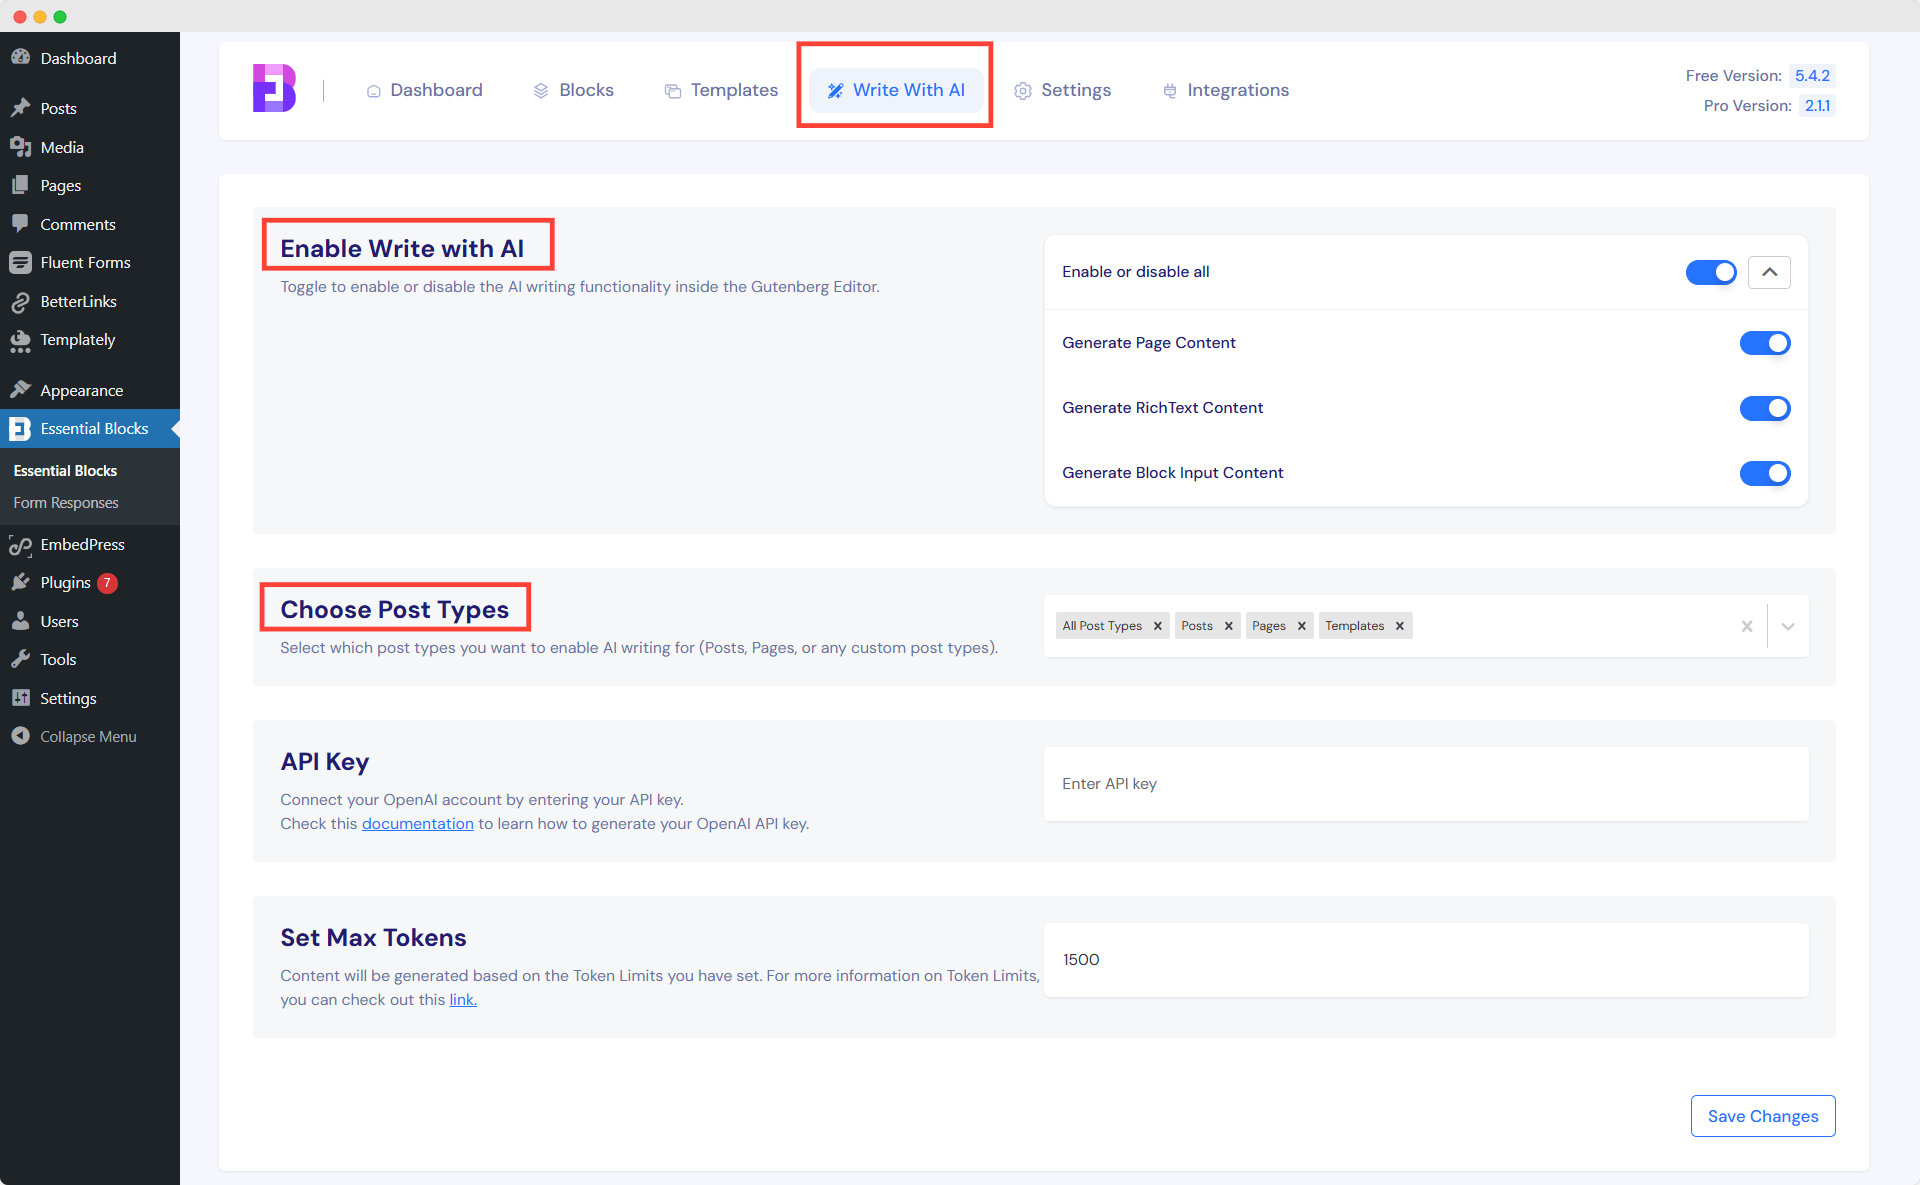Open Appearance from the sidebar
1920x1185 pixels.
coord(81,390)
